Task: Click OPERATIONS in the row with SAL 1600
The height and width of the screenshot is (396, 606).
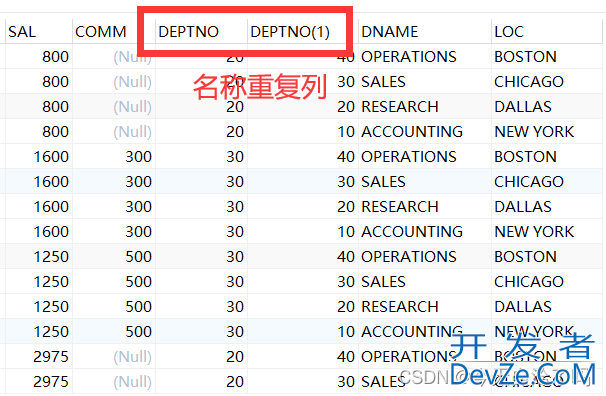Action: point(409,157)
